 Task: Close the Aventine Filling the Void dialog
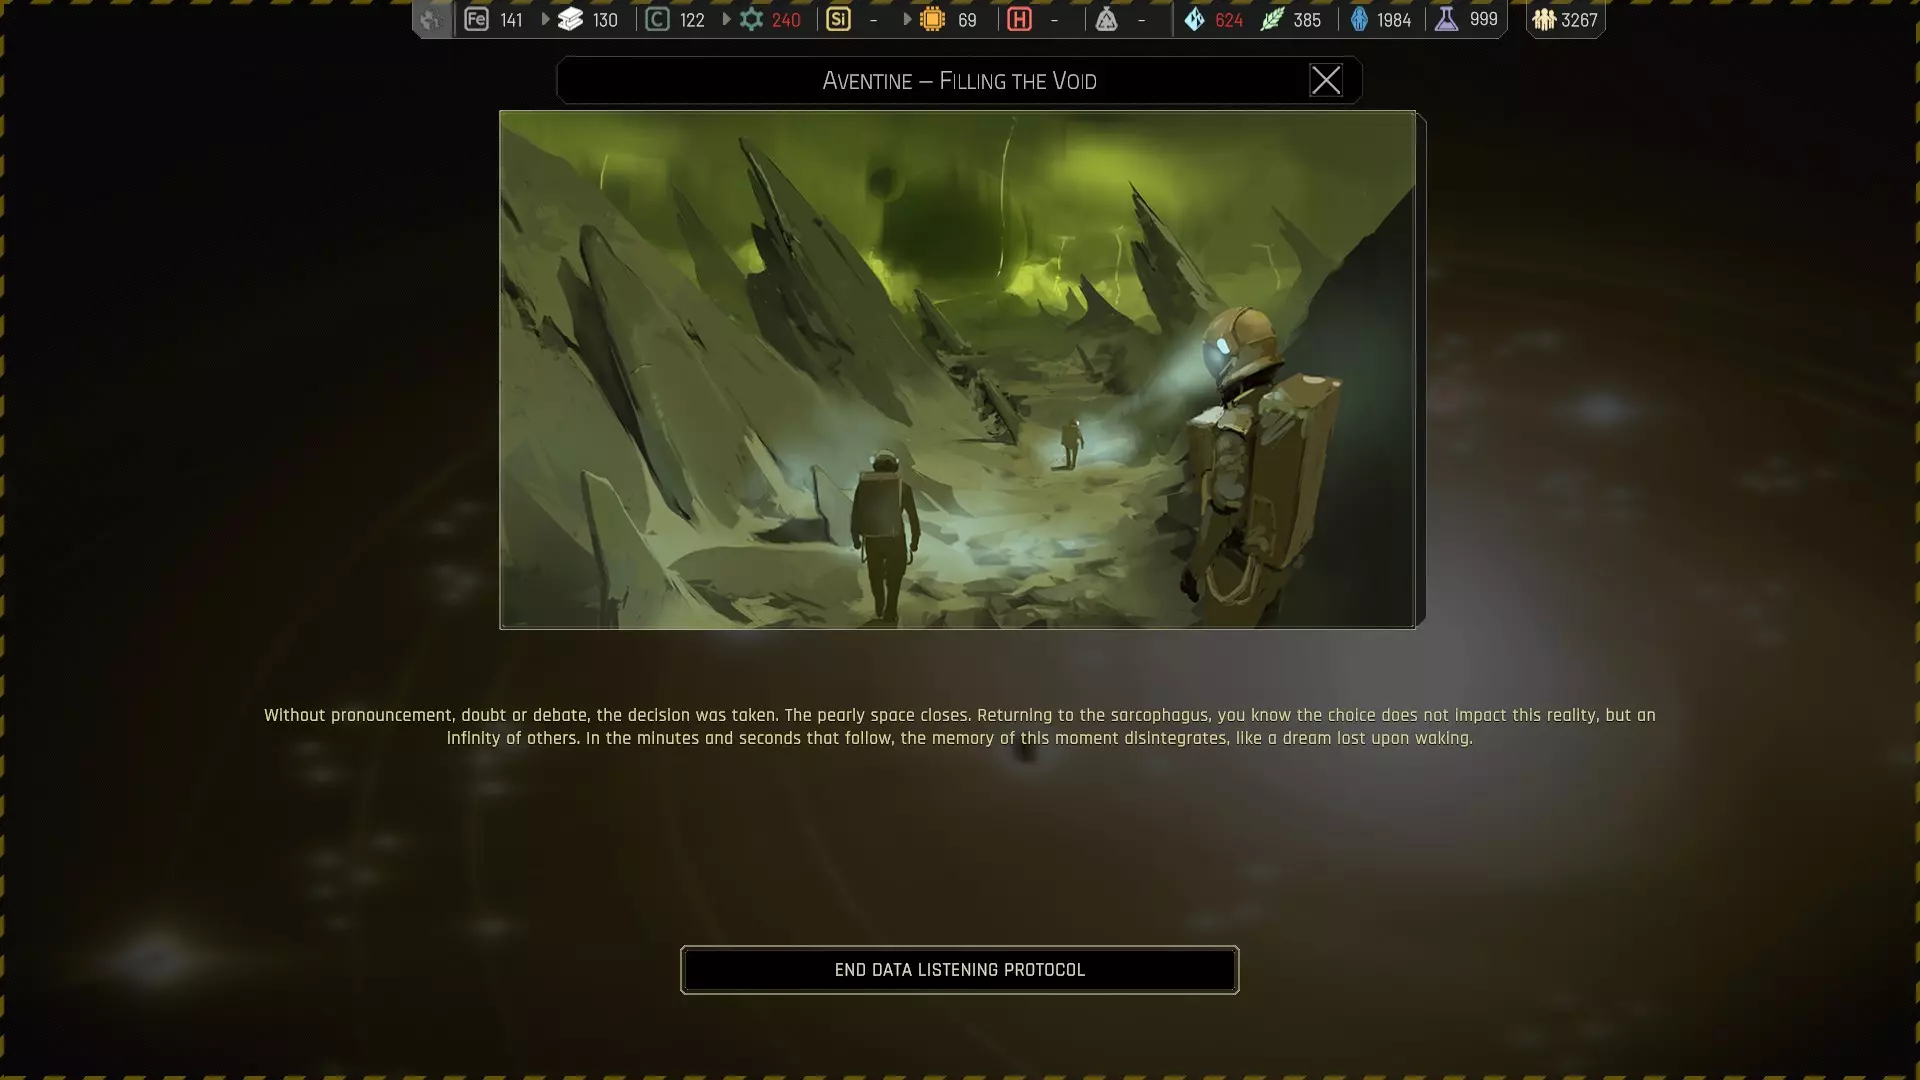click(x=1325, y=80)
